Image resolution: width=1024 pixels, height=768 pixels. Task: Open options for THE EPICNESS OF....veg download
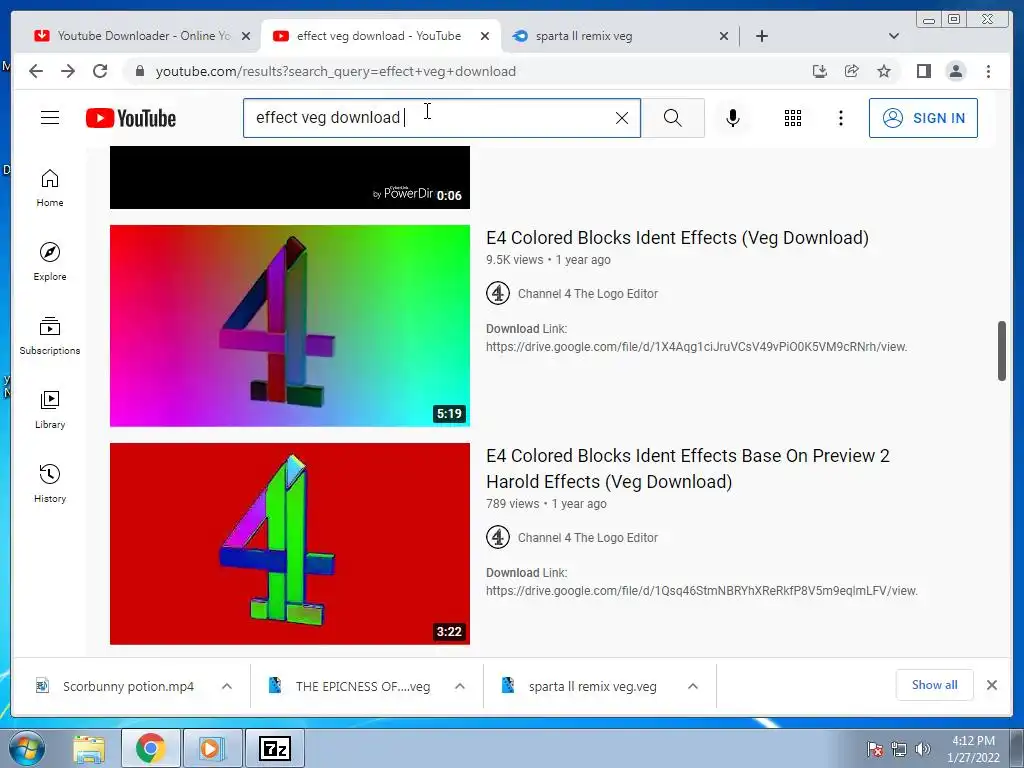tap(460, 686)
